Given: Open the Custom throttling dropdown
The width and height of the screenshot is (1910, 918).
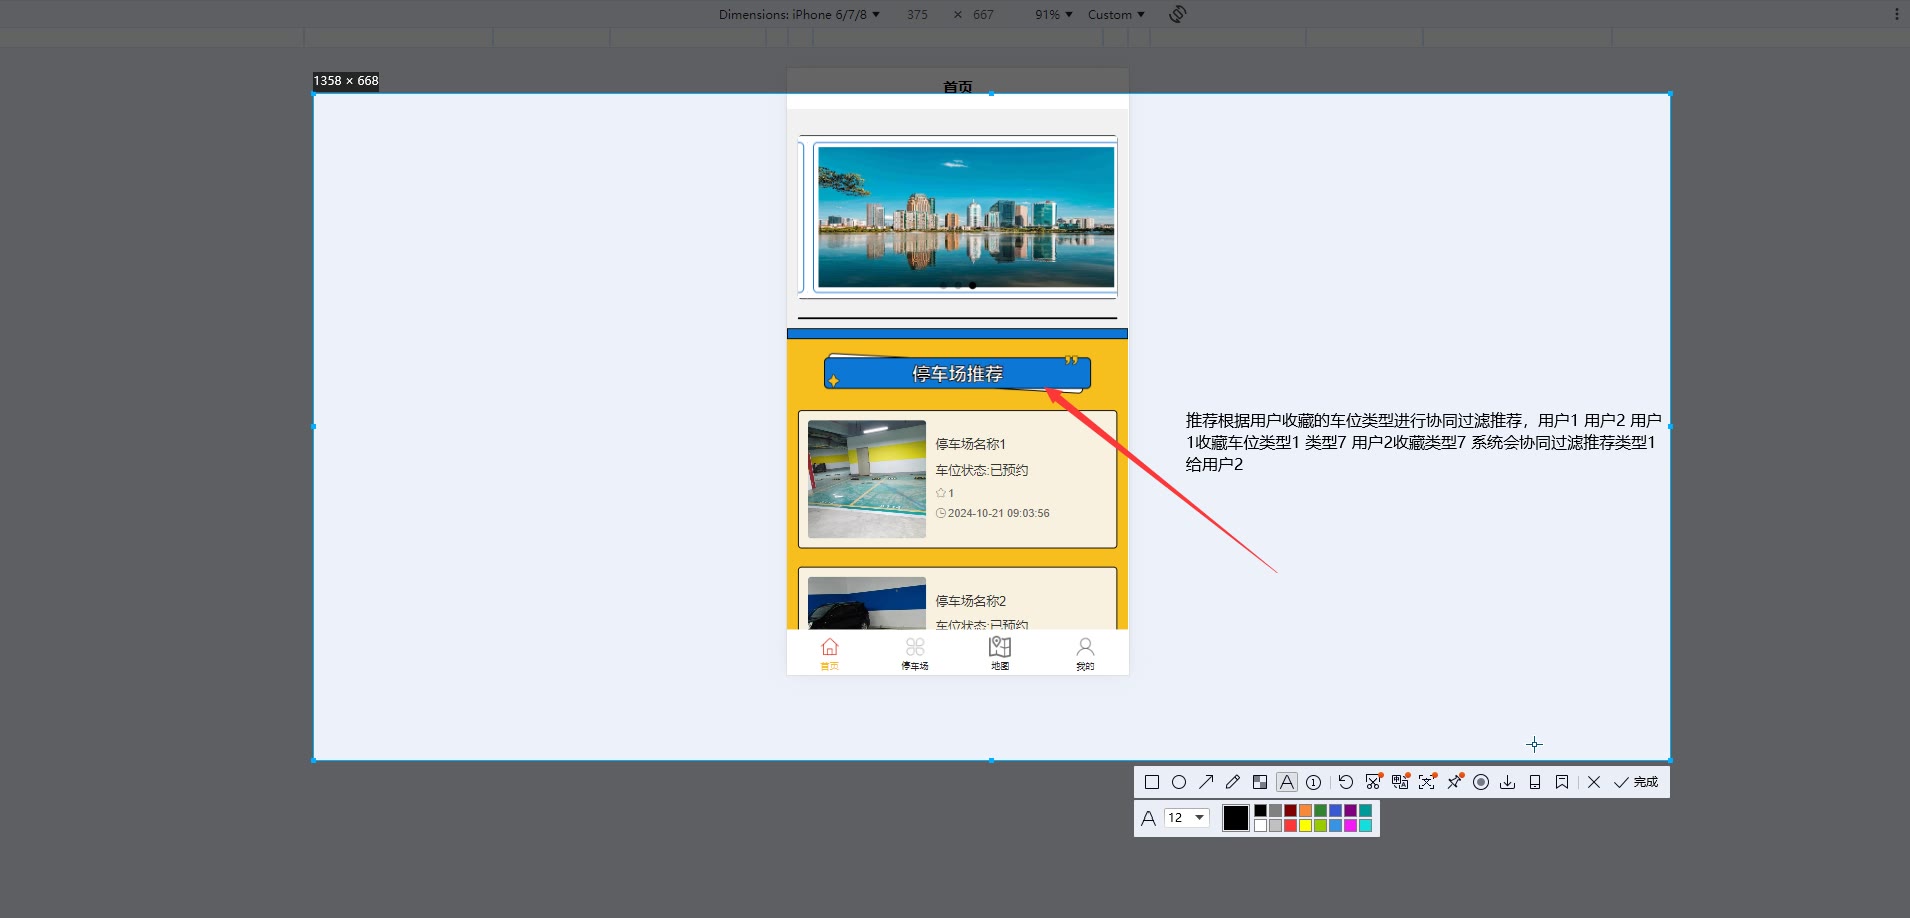Looking at the screenshot, I should tap(1116, 14).
